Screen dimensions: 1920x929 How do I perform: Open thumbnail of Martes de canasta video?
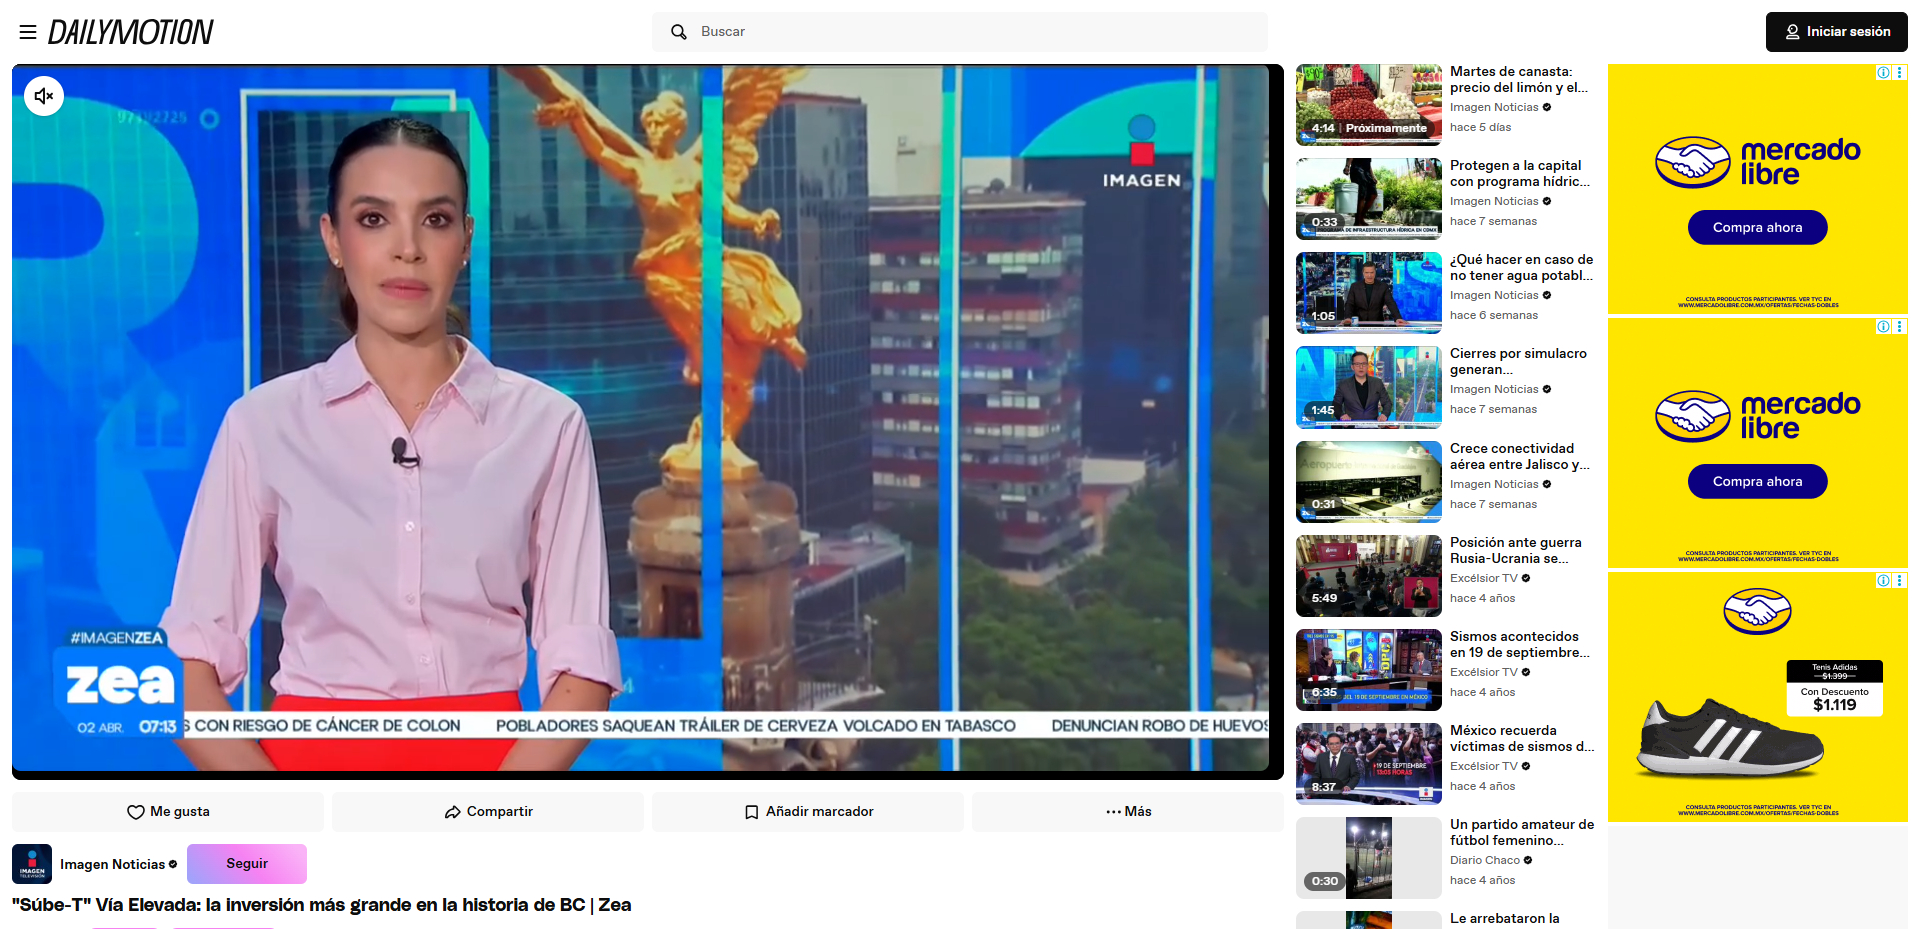(x=1369, y=105)
